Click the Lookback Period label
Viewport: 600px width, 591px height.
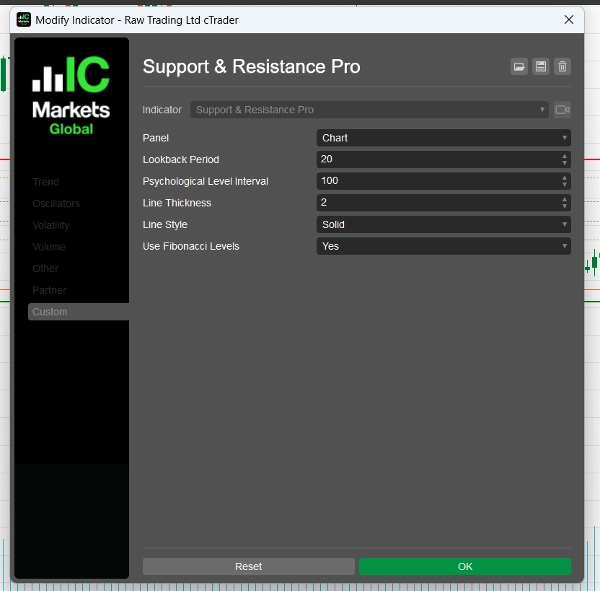(x=181, y=159)
